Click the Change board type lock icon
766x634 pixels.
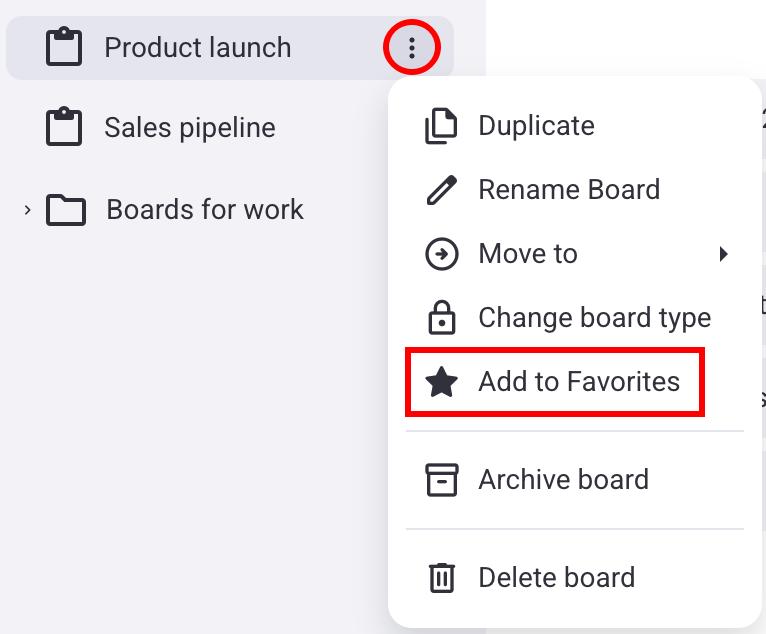coord(441,318)
